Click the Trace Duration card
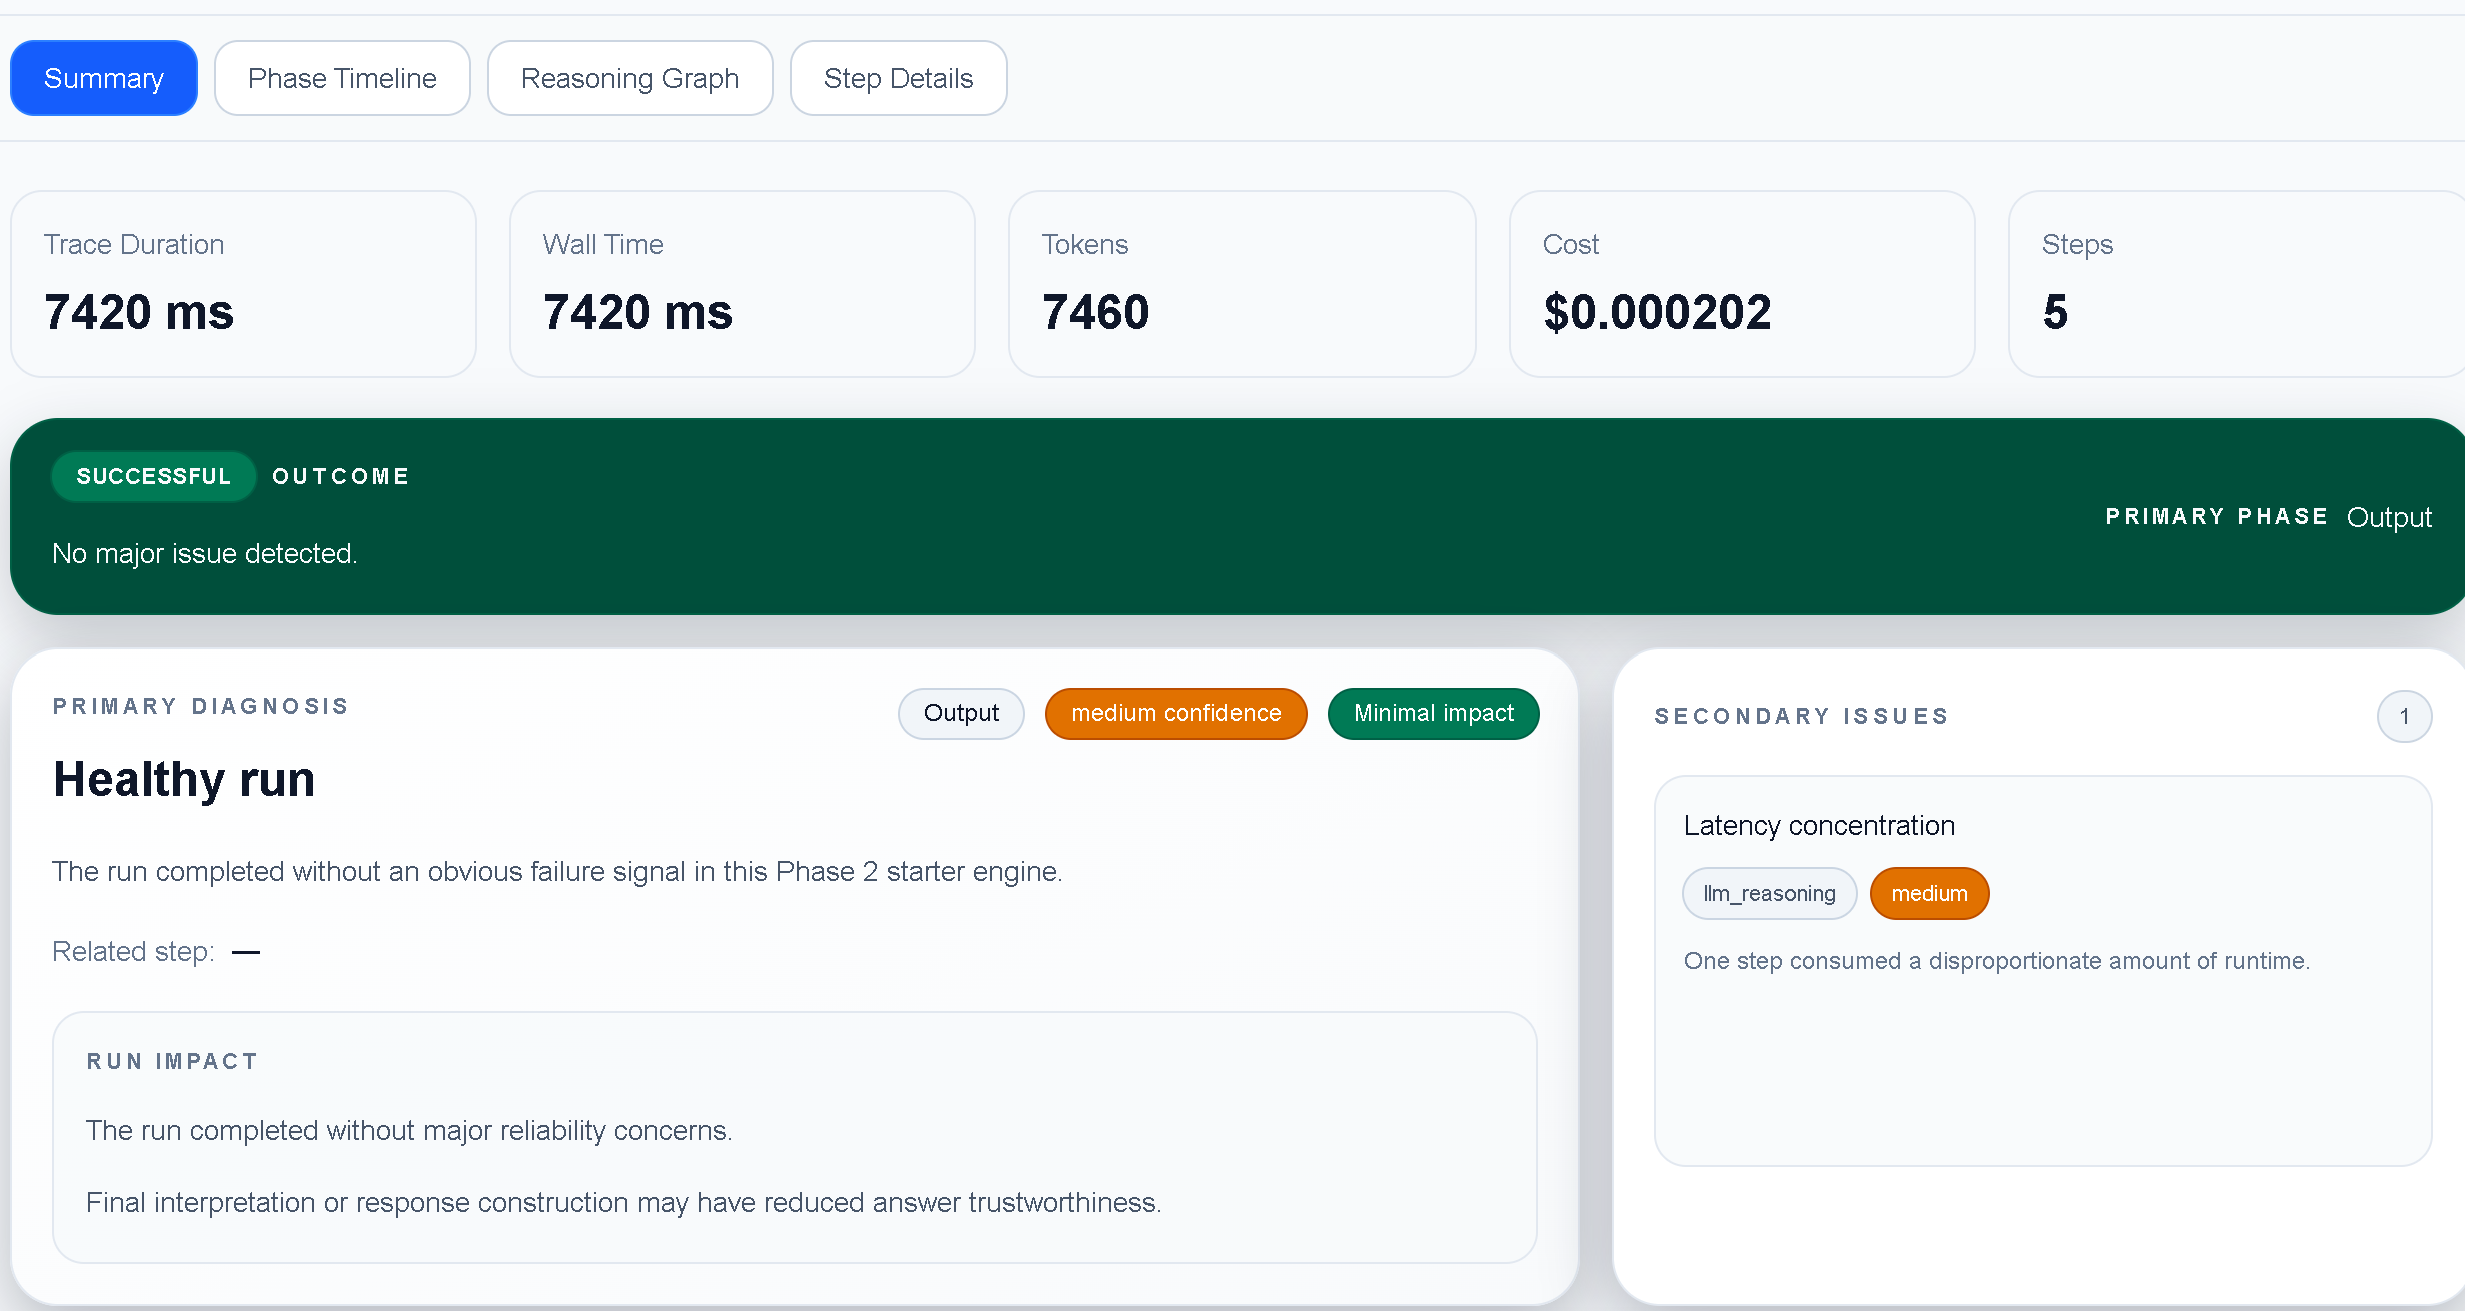 [x=243, y=284]
